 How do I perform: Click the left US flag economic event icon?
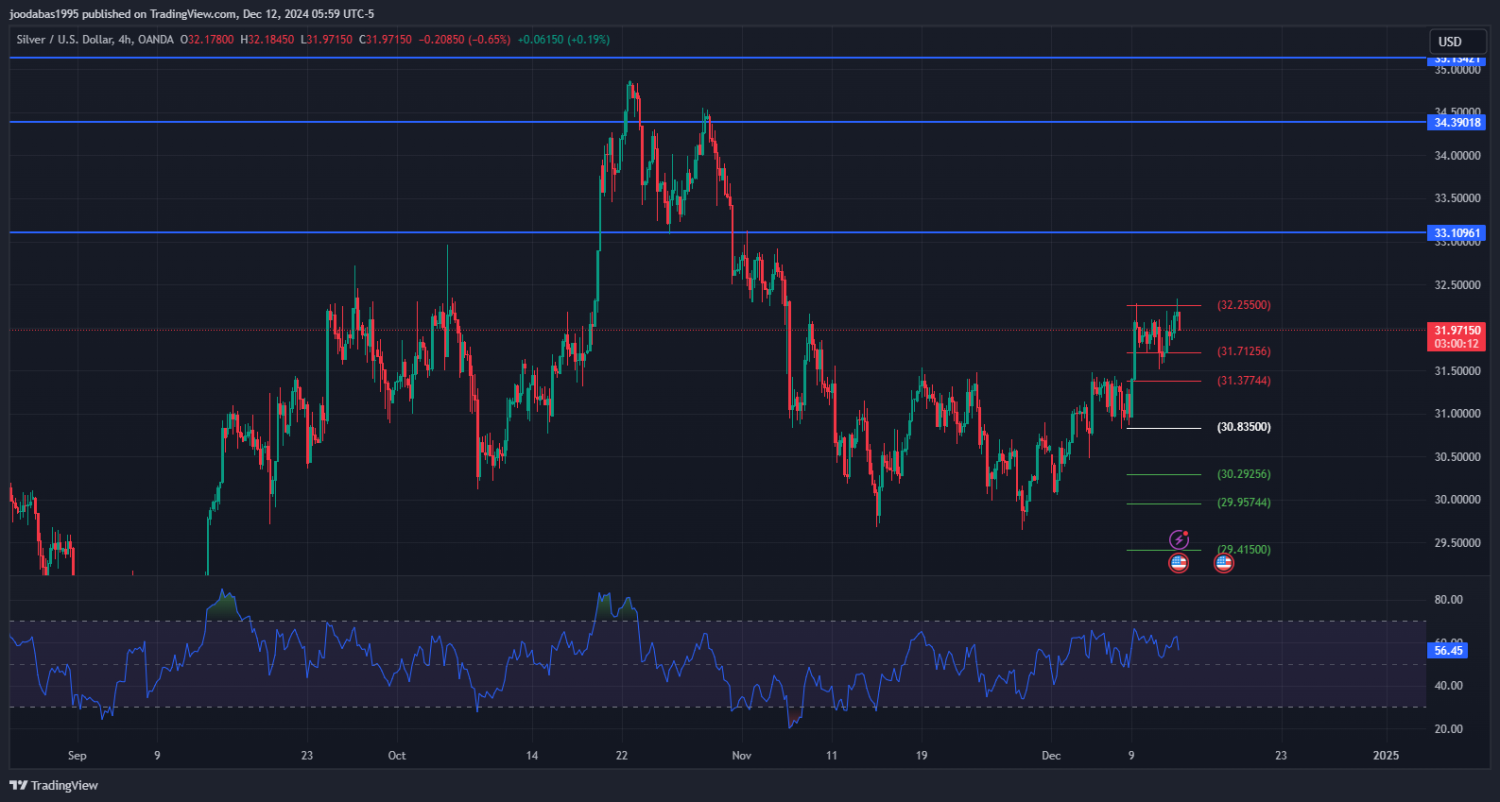(x=1179, y=563)
